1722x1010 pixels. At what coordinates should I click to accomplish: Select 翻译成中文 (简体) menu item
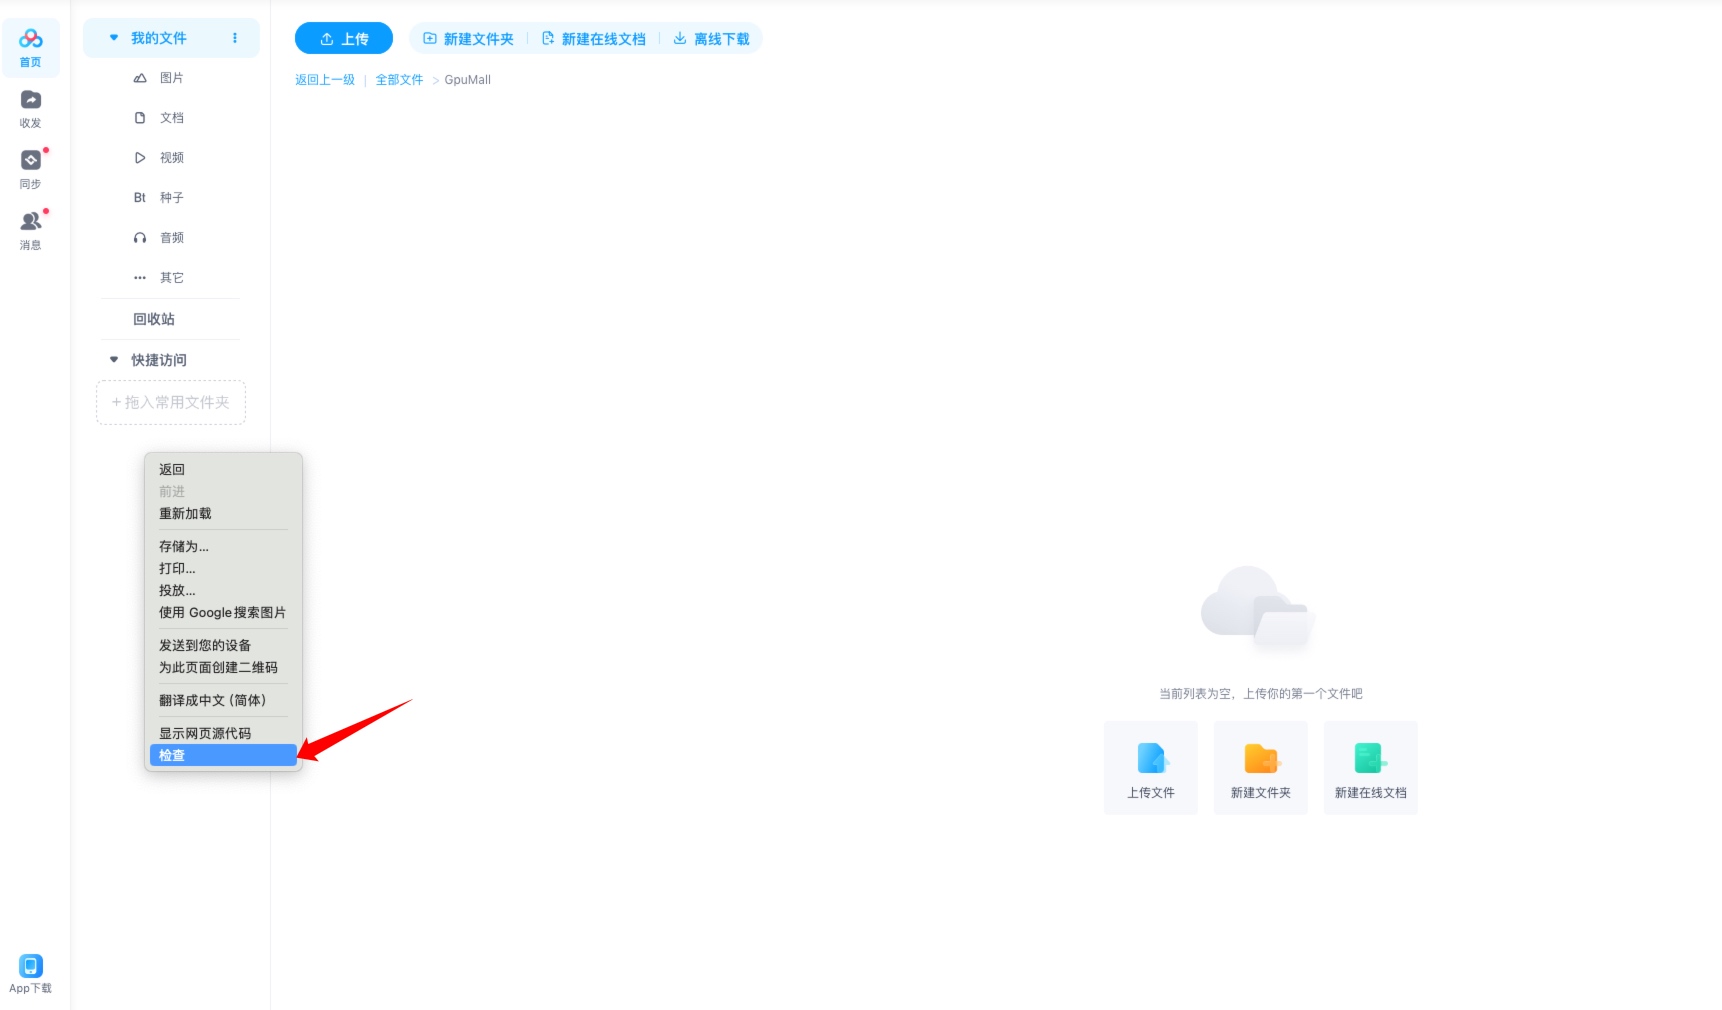223,700
